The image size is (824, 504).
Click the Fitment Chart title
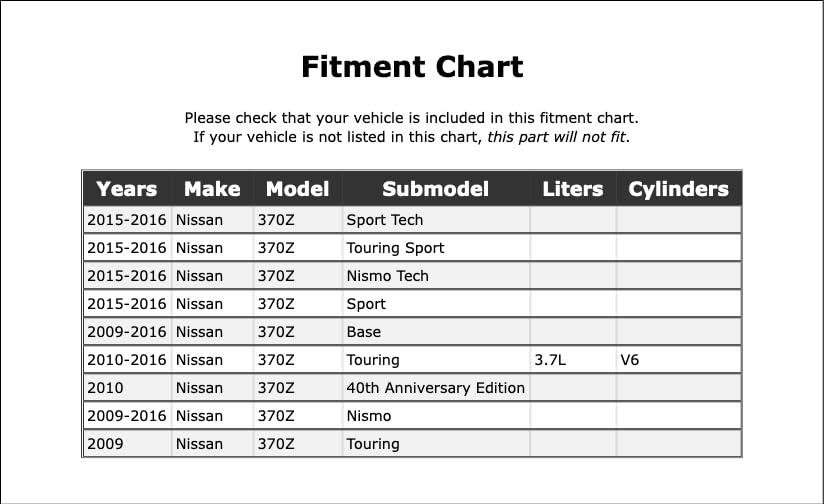[x=412, y=67]
